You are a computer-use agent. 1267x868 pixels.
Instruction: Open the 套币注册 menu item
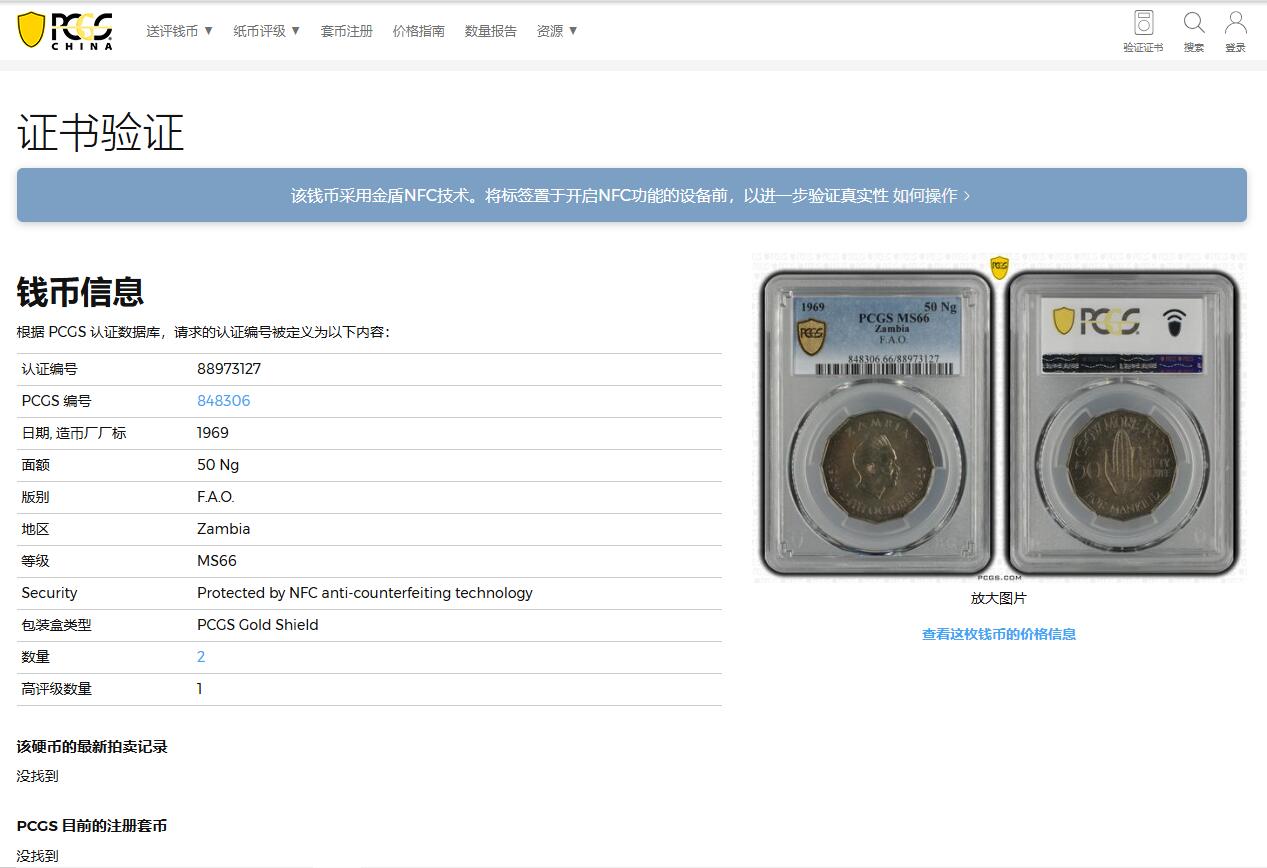[x=346, y=31]
